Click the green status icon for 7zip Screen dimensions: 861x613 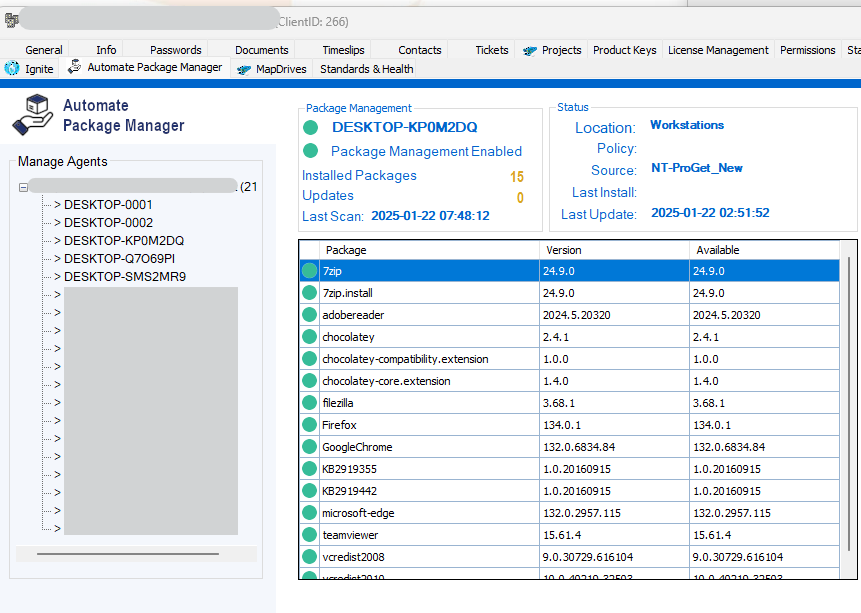[309, 271]
